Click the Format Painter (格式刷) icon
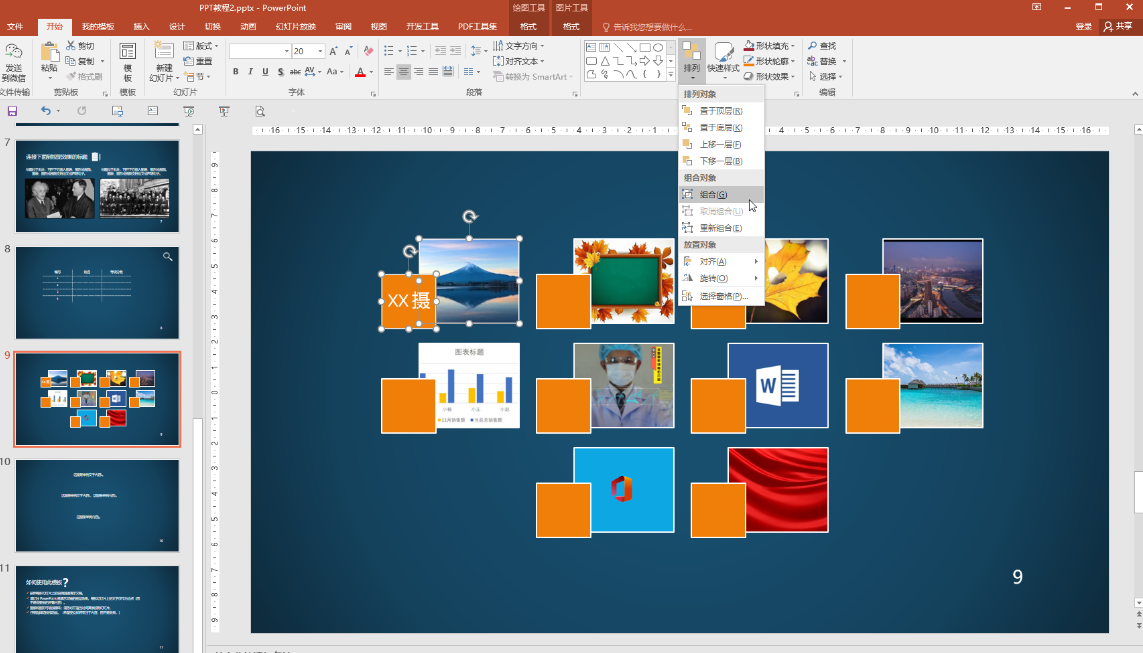This screenshot has width=1143, height=653. 72,76
